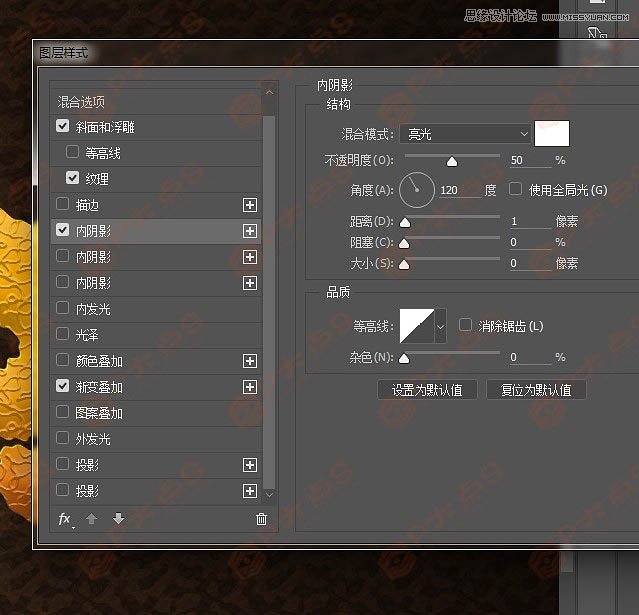Image resolution: width=639 pixels, height=615 pixels.
Task: Click the 杂色(N) percent value field
Action: pos(531,357)
